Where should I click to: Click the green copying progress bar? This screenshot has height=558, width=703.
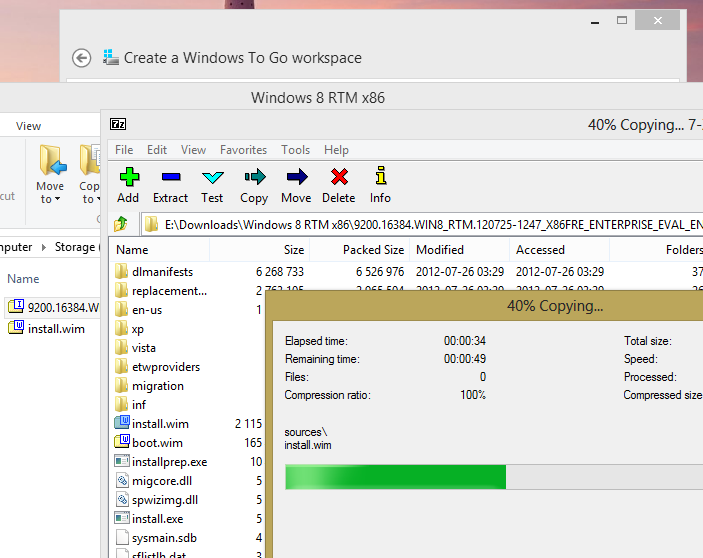pos(395,477)
